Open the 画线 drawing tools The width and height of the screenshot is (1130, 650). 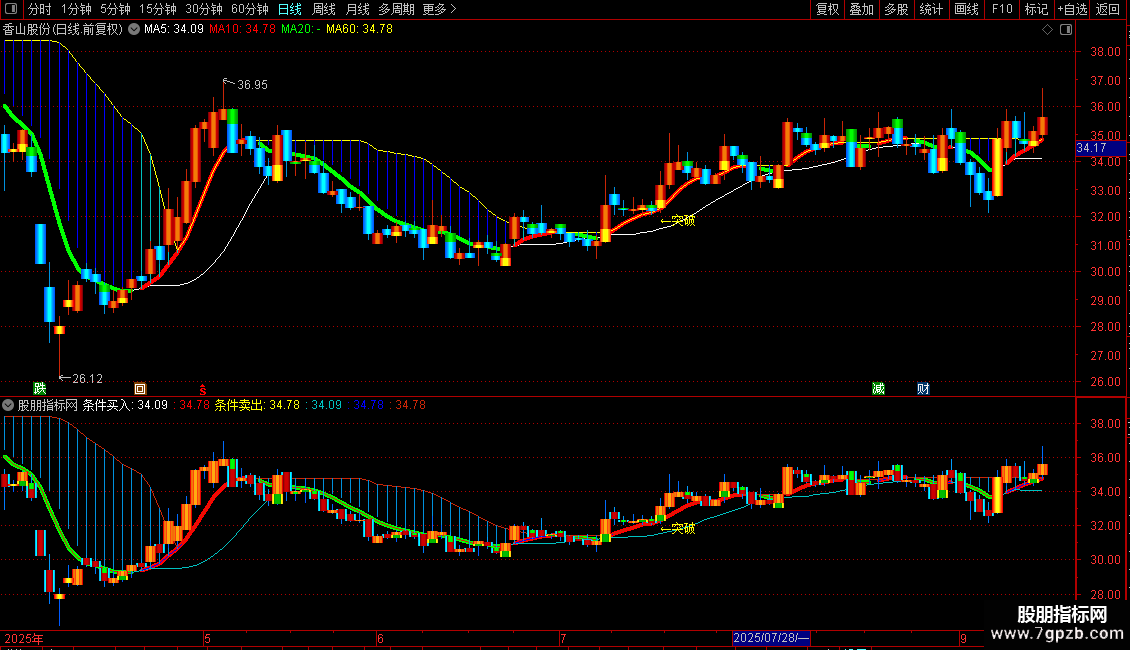click(966, 9)
